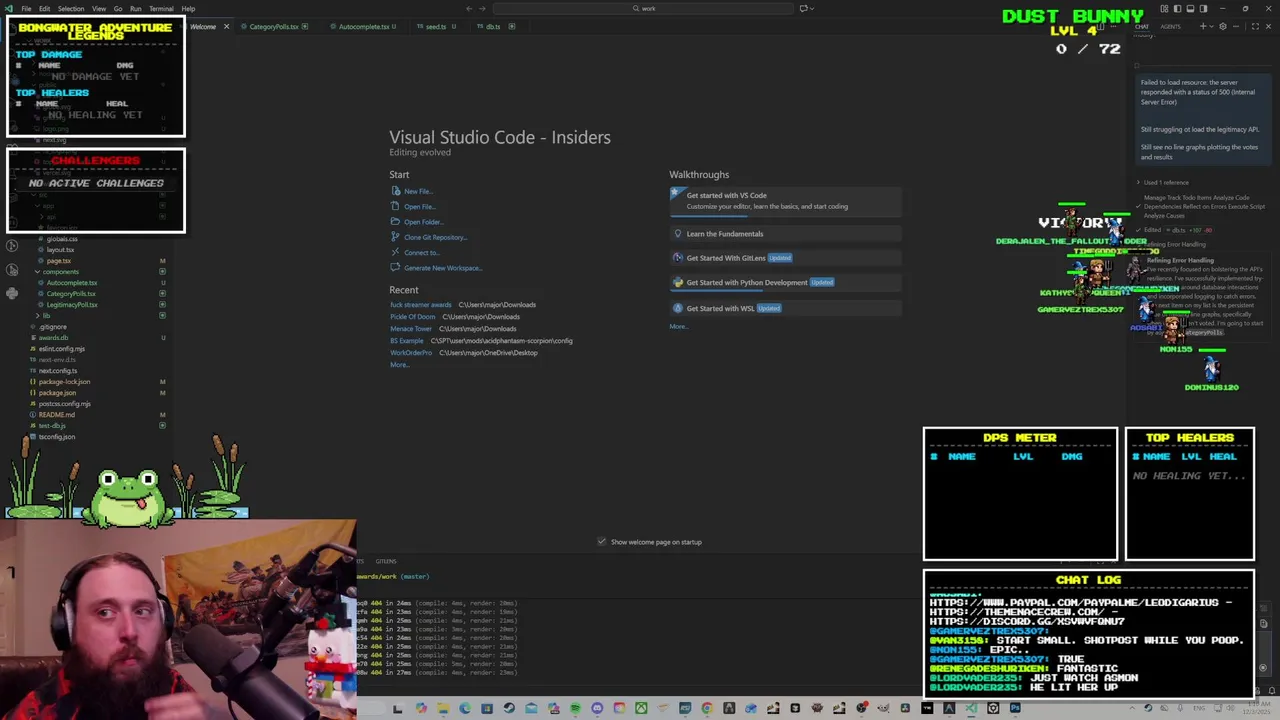Click the Open Folder... link

pos(423,222)
